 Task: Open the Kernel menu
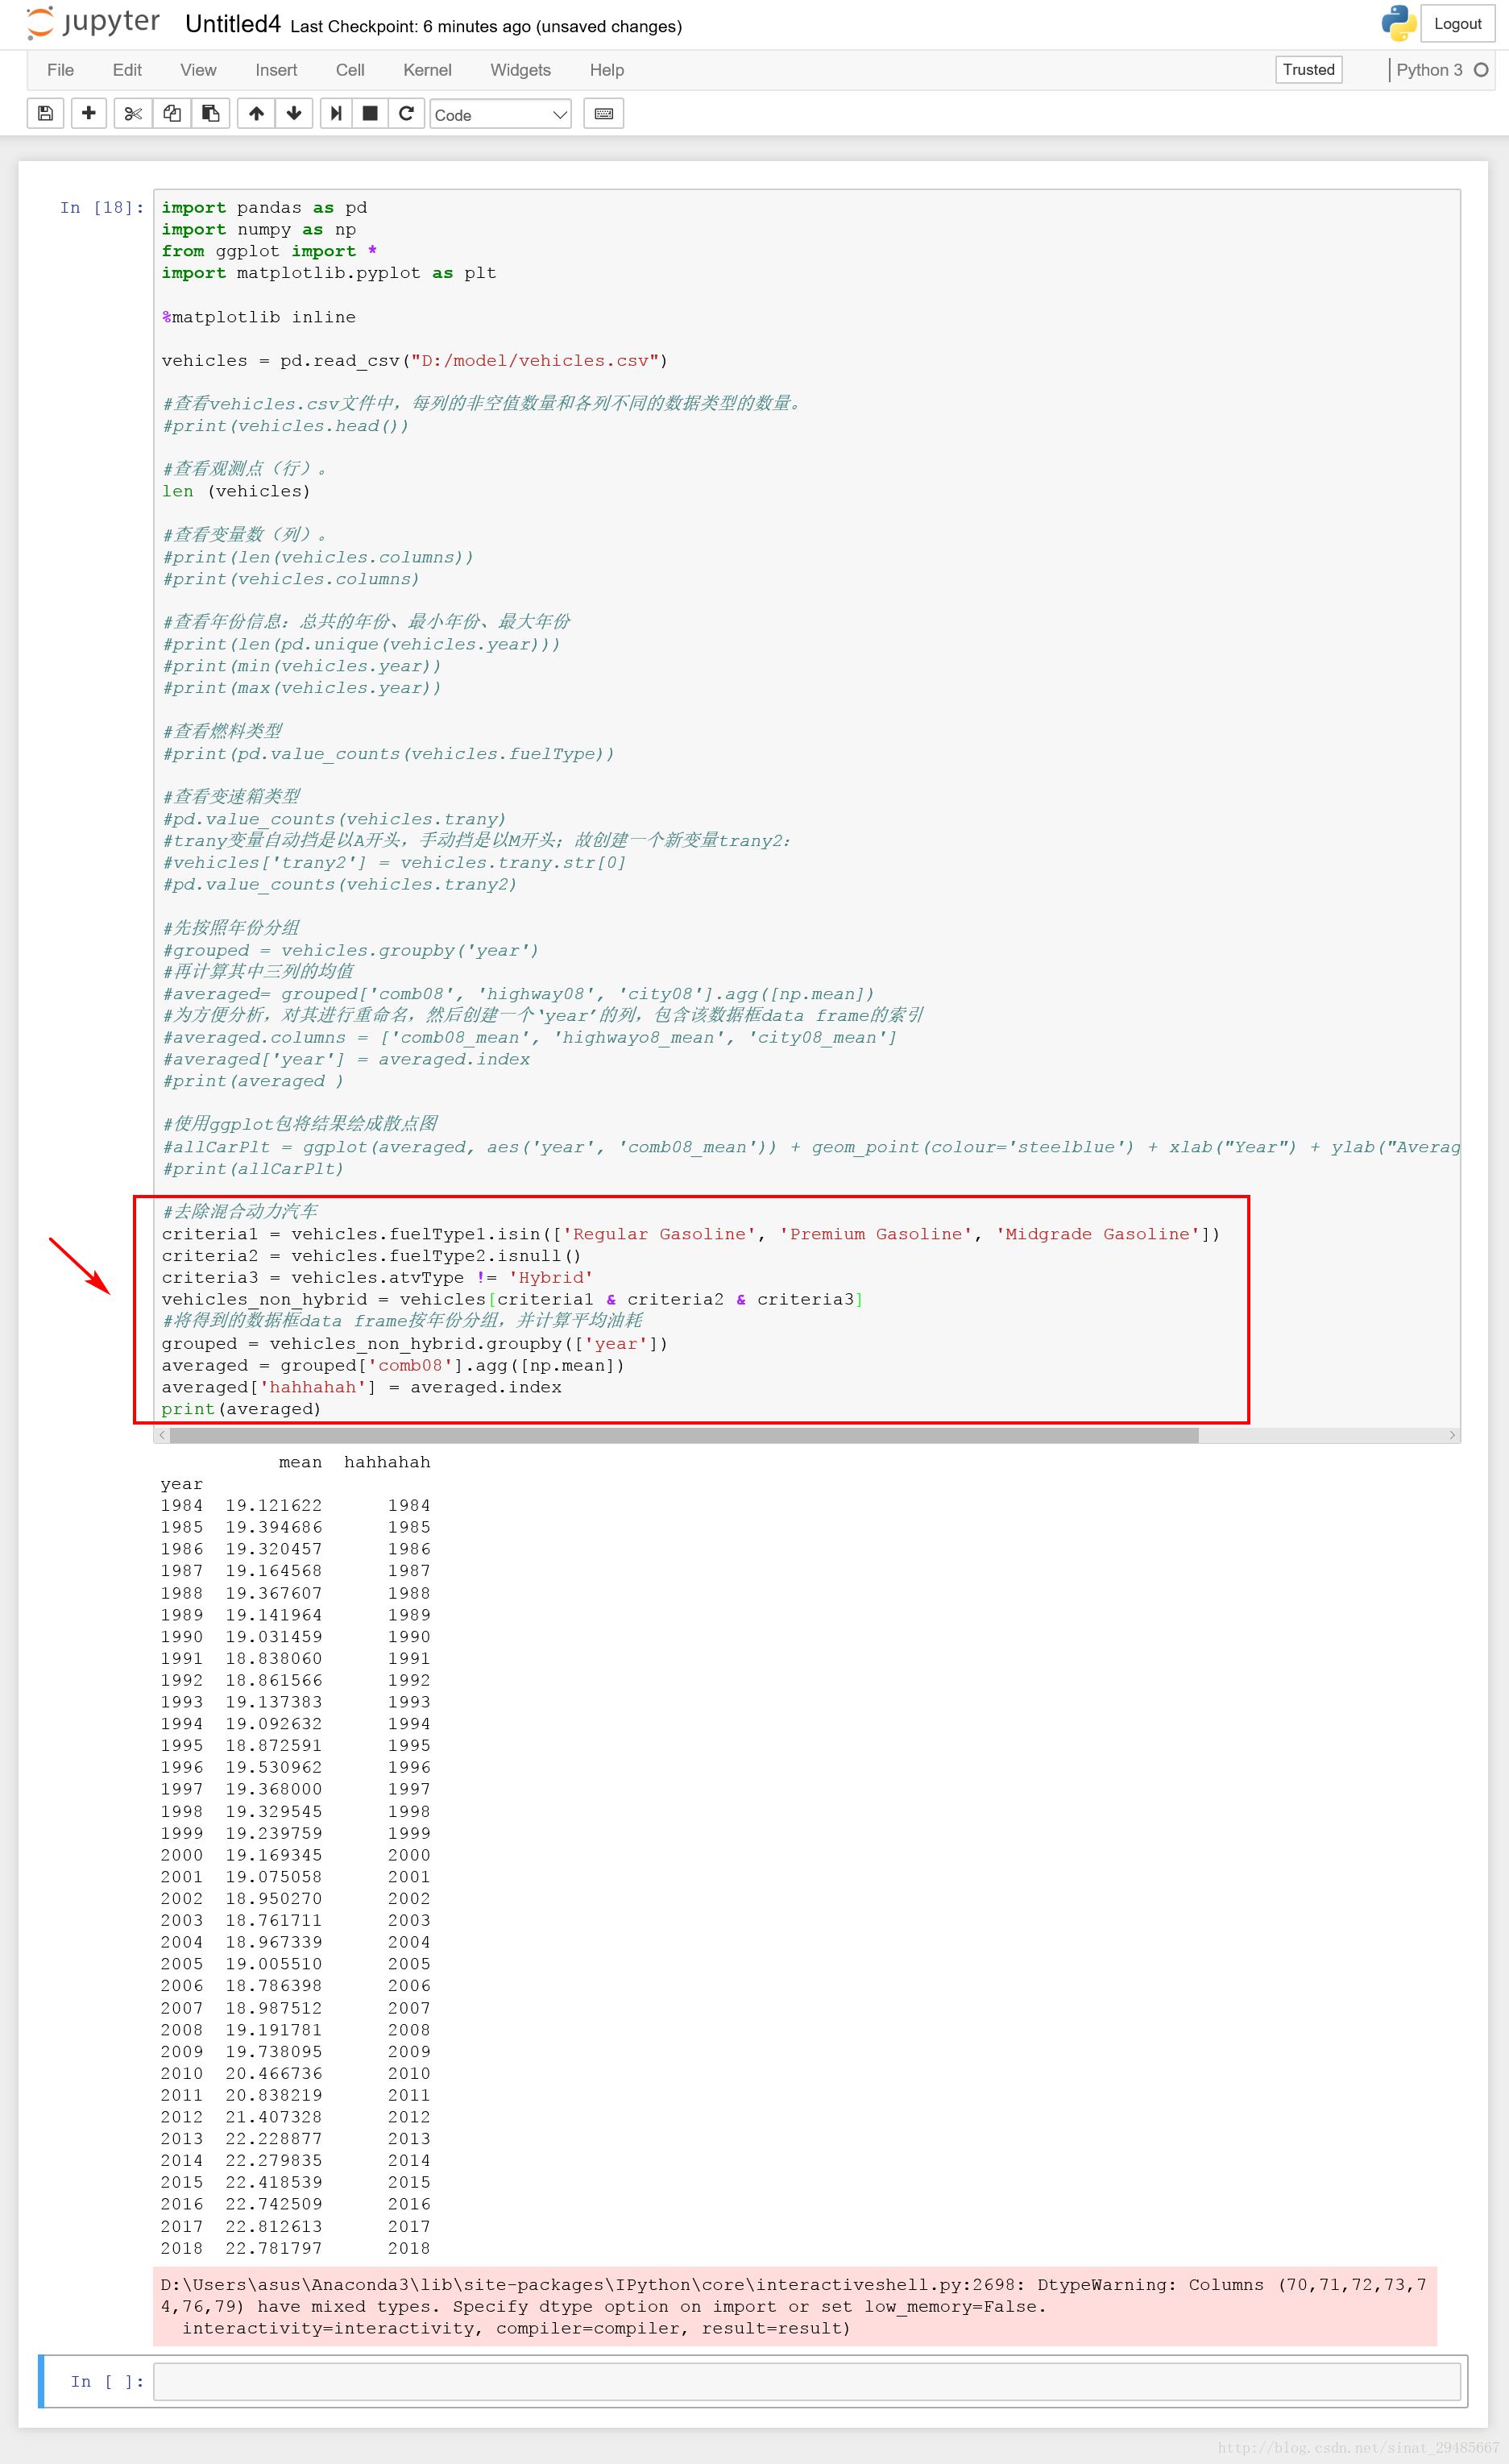(x=427, y=70)
